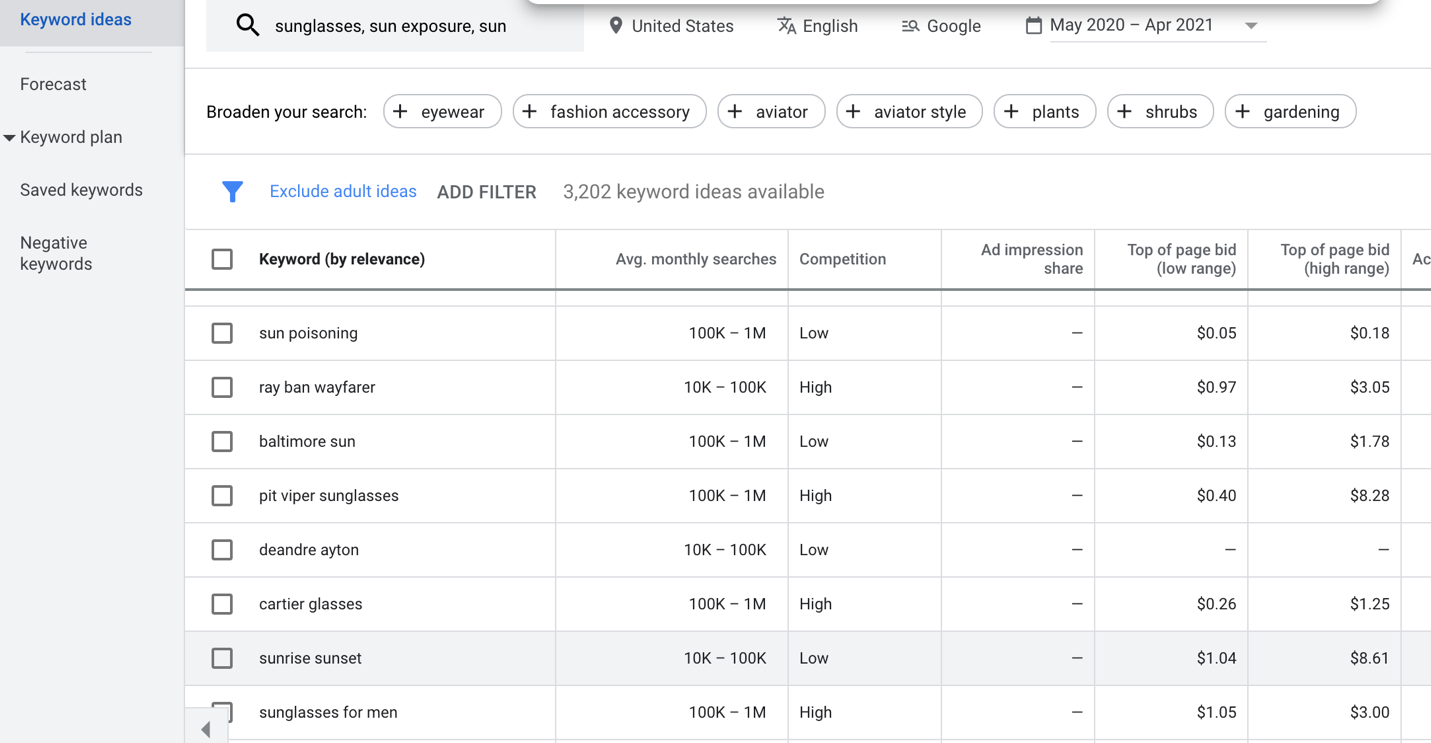
Task: Click the blue filter funnel icon
Action: tap(232, 192)
